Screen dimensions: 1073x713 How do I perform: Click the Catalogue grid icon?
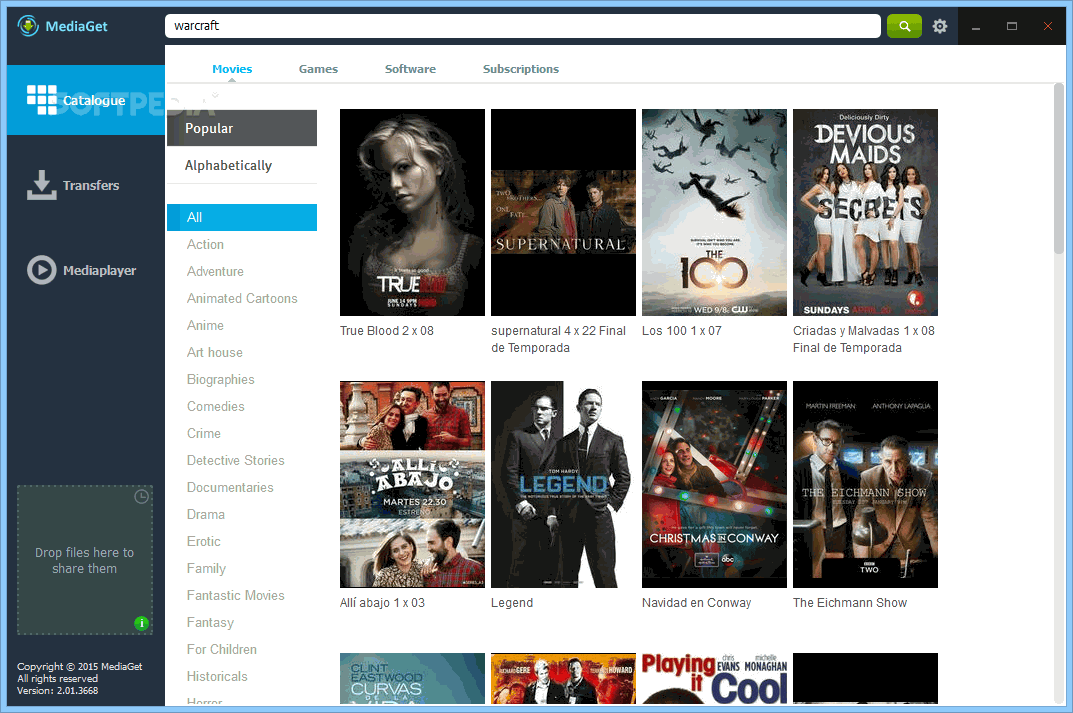(x=42, y=100)
